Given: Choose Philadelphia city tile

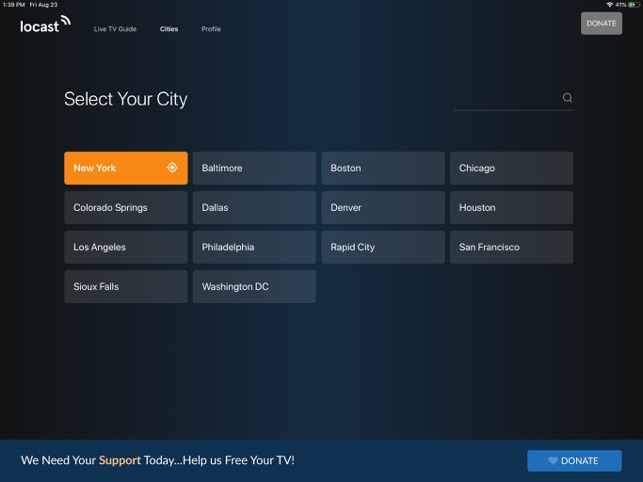Looking at the screenshot, I should (254, 247).
